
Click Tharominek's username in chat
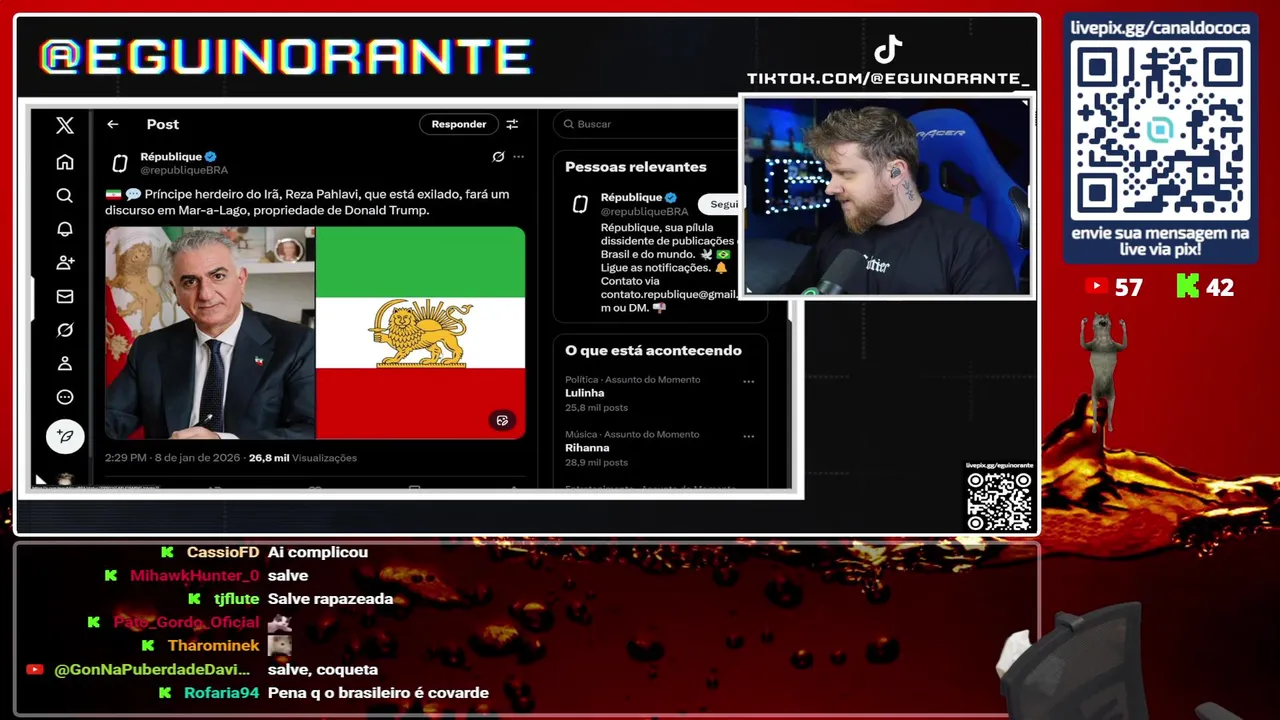click(x=213, y=646)
